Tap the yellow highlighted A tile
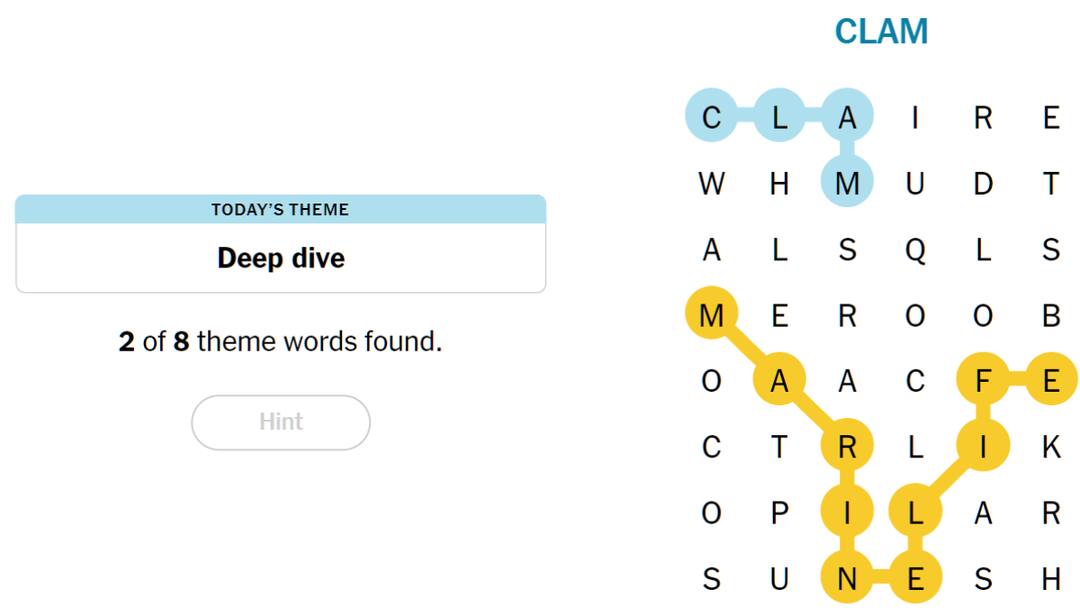The height and width of the screenshot is (608, 1080). point(779,381)
